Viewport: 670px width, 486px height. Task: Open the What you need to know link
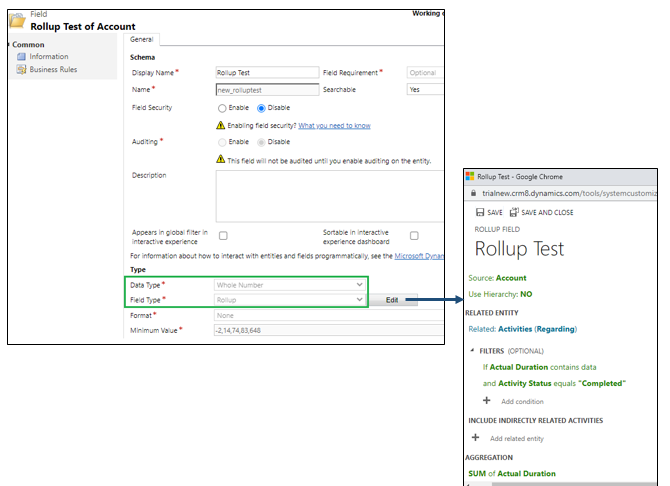pyautogui.click(x=335, y=125)
